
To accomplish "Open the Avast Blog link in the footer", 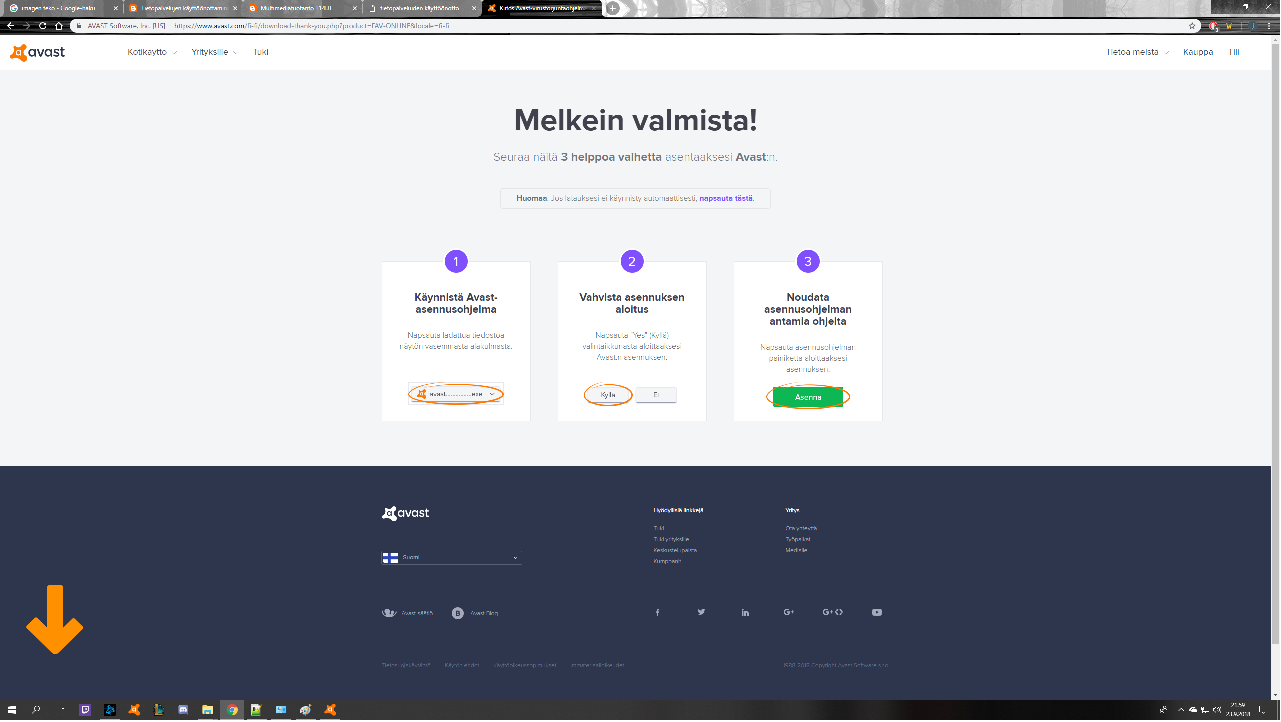I will coord(475,613).
